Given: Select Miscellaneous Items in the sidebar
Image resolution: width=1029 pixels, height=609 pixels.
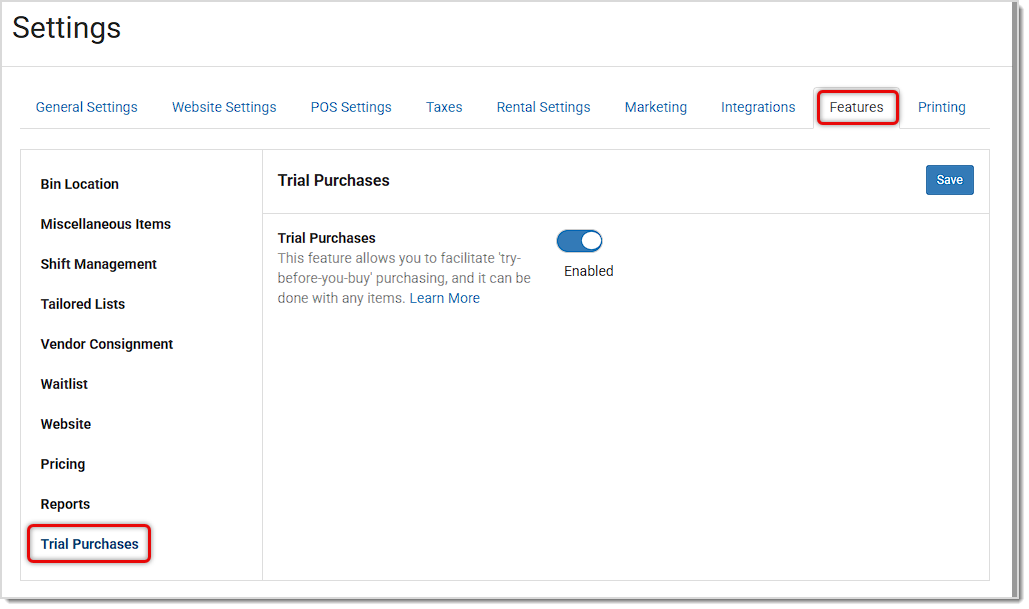Looking at the screenshot, I should coord(106,224).
